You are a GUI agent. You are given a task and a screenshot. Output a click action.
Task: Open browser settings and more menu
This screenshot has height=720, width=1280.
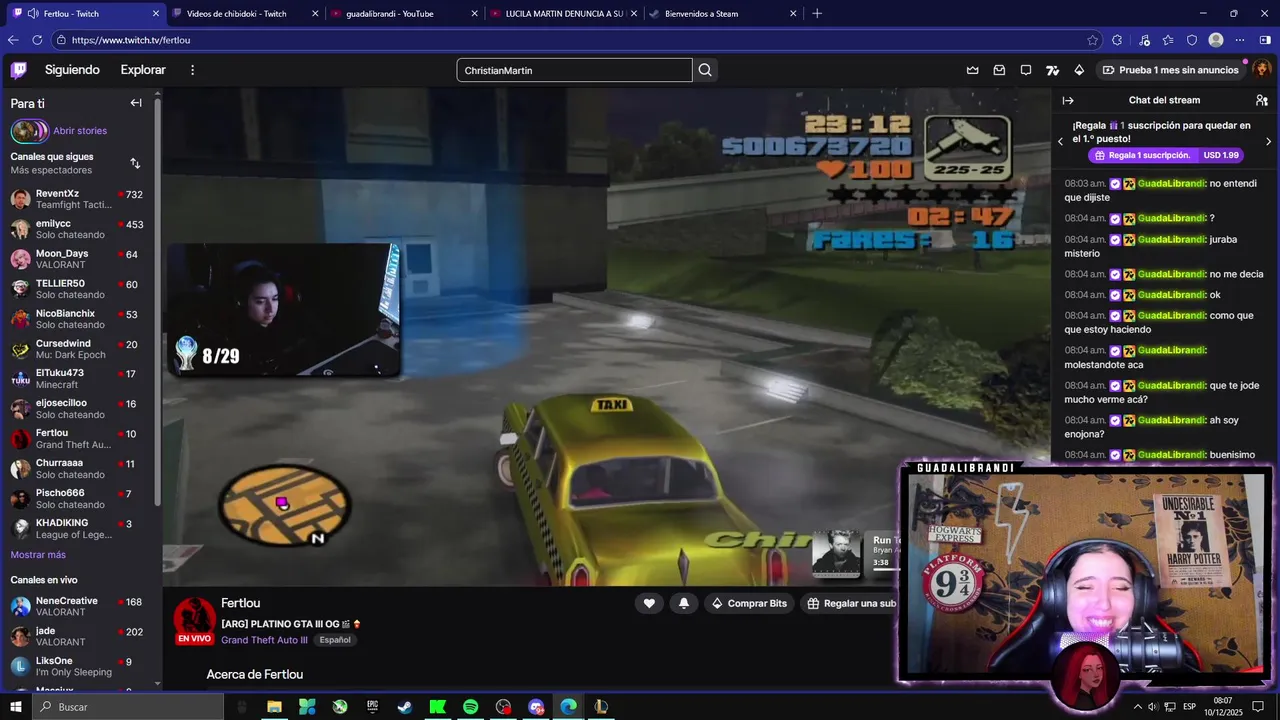click(x=1240, y=40)
